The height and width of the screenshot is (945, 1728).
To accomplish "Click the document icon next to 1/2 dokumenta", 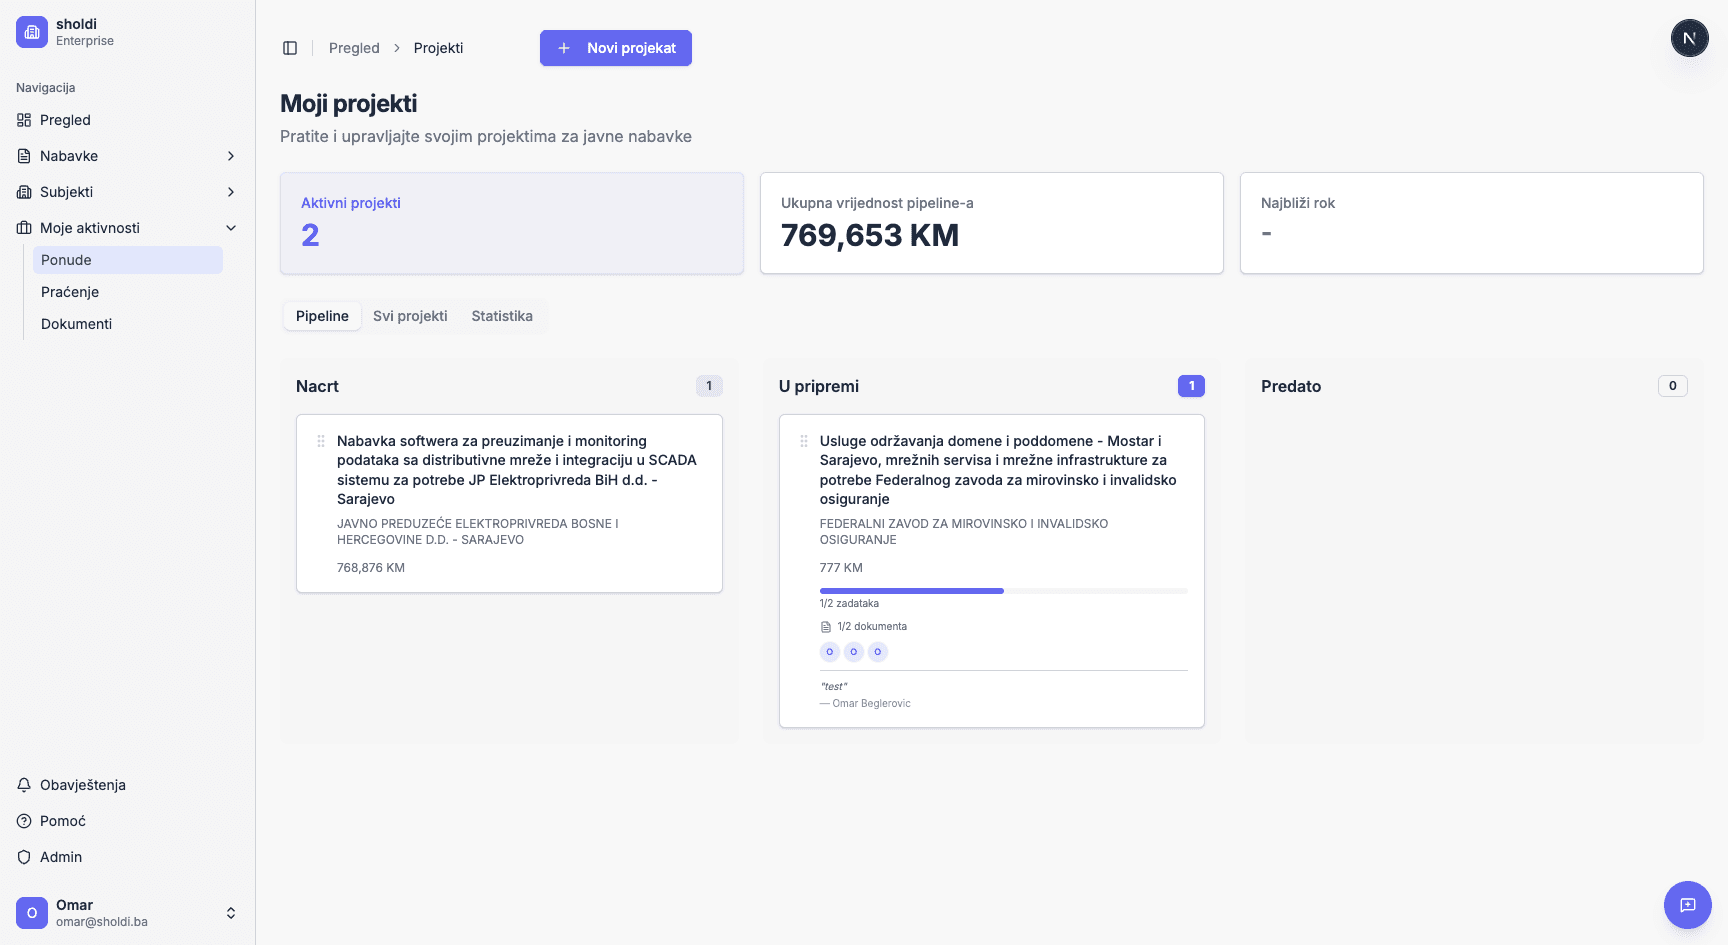I will 825,626.
